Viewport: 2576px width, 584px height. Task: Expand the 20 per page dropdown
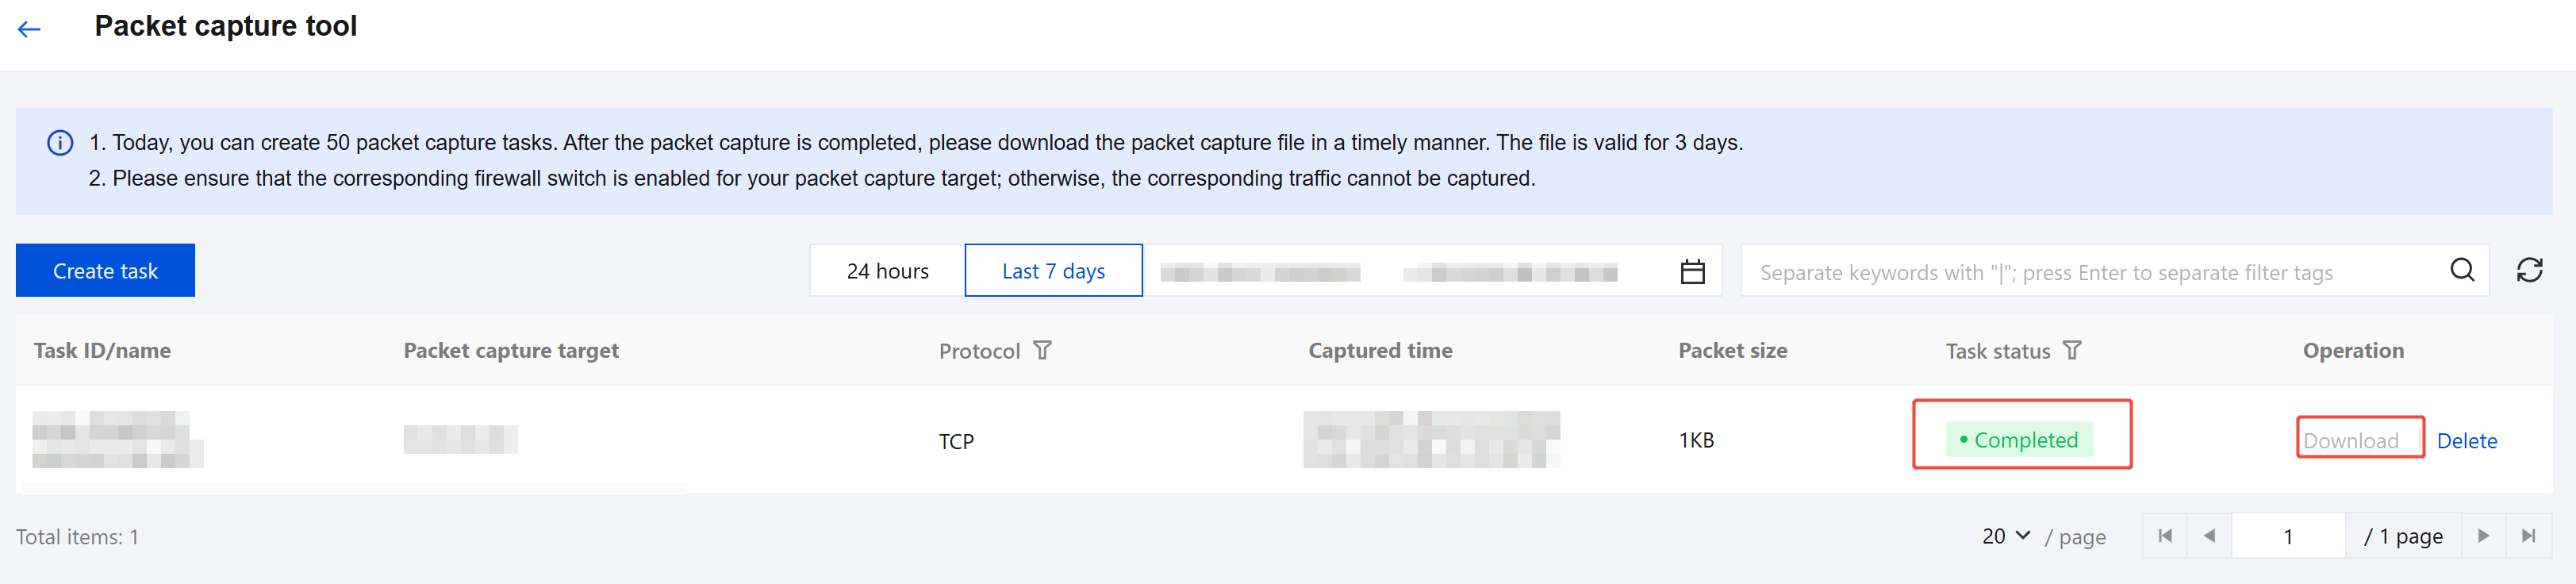click(2006, 536)
